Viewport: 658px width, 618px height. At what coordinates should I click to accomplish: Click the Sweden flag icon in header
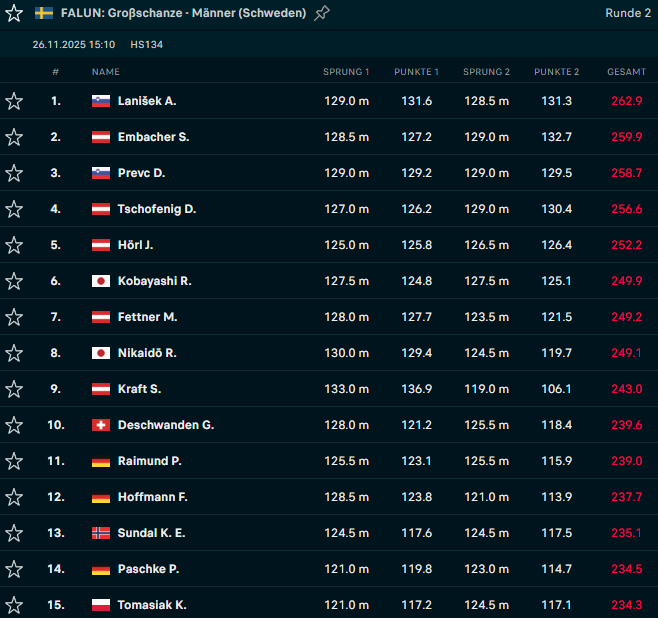point(44,13)
